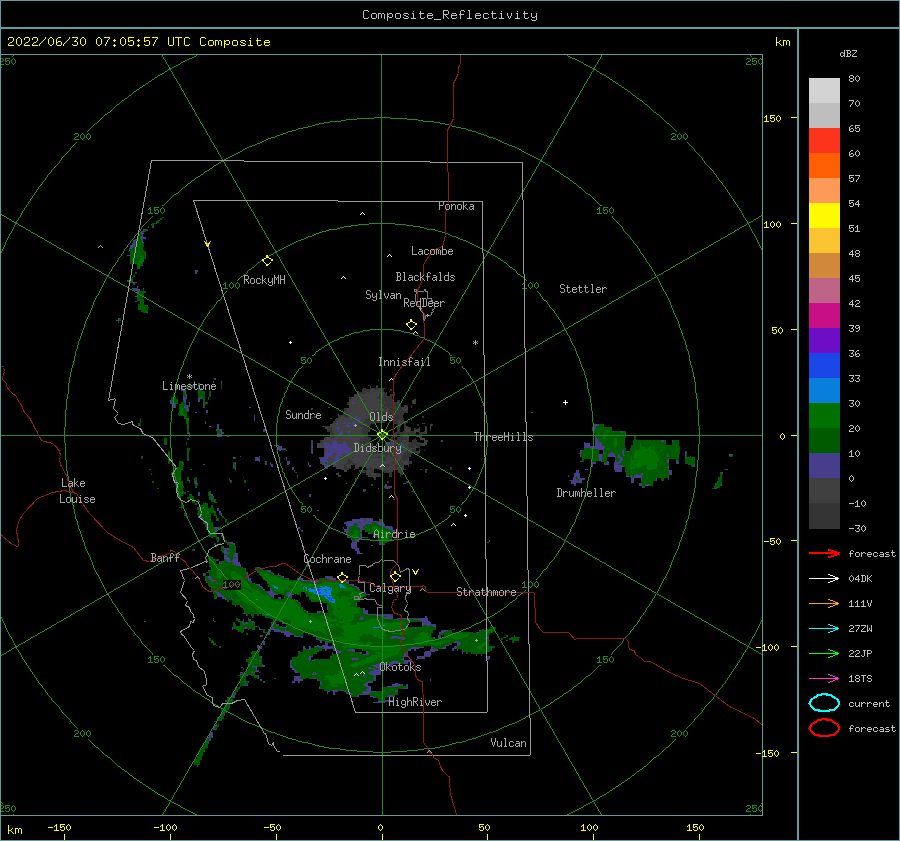900x841 pixels.
Task: Click the yellow diamond marker beside RockyMH
Action: pos(267,261)
